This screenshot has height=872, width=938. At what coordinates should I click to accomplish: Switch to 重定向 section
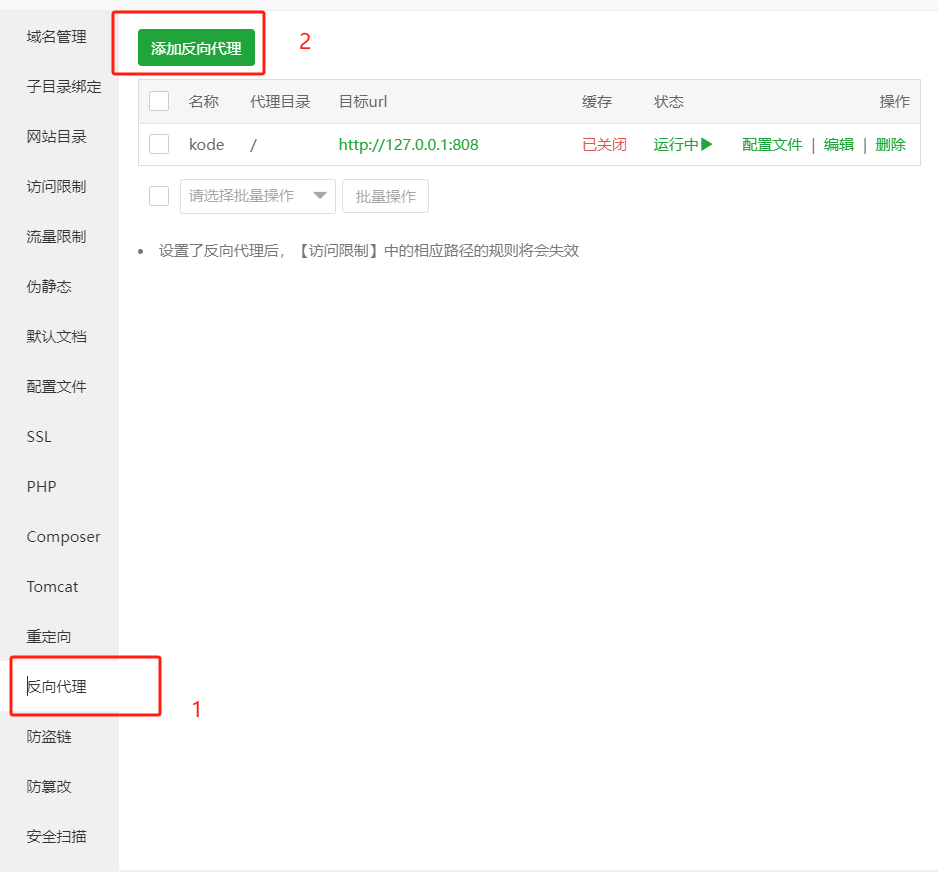(x=49, y=637)
